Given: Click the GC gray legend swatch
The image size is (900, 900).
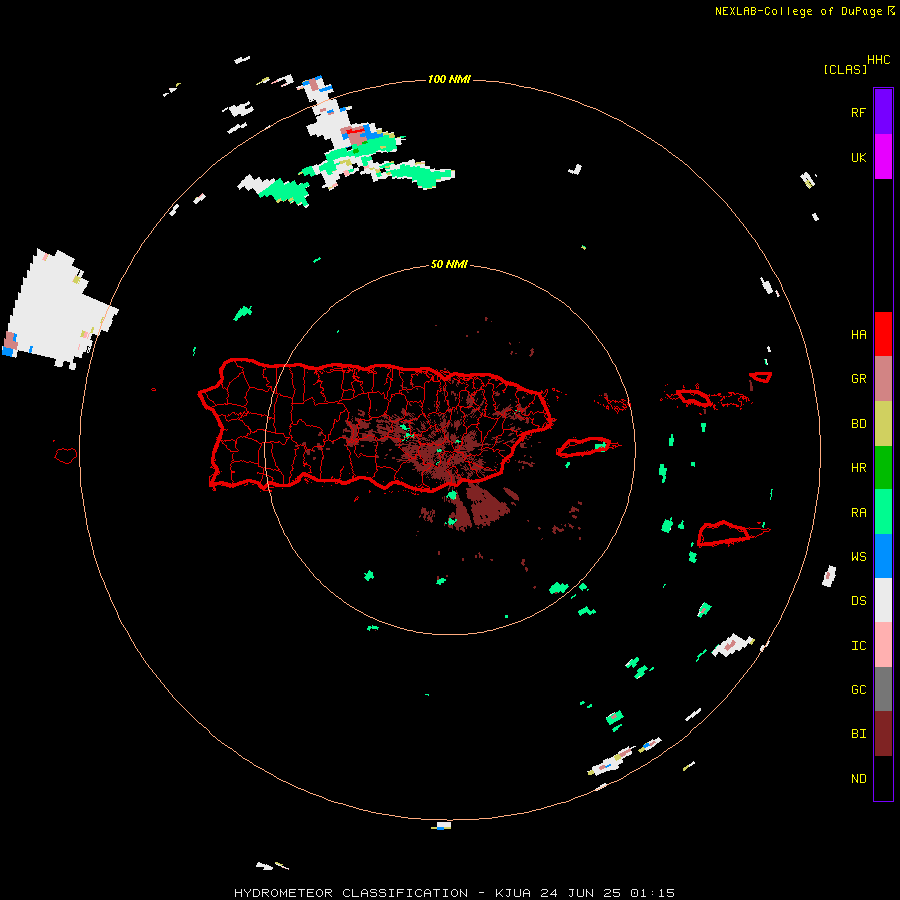Looking at the screenshot, I should 883,689.
